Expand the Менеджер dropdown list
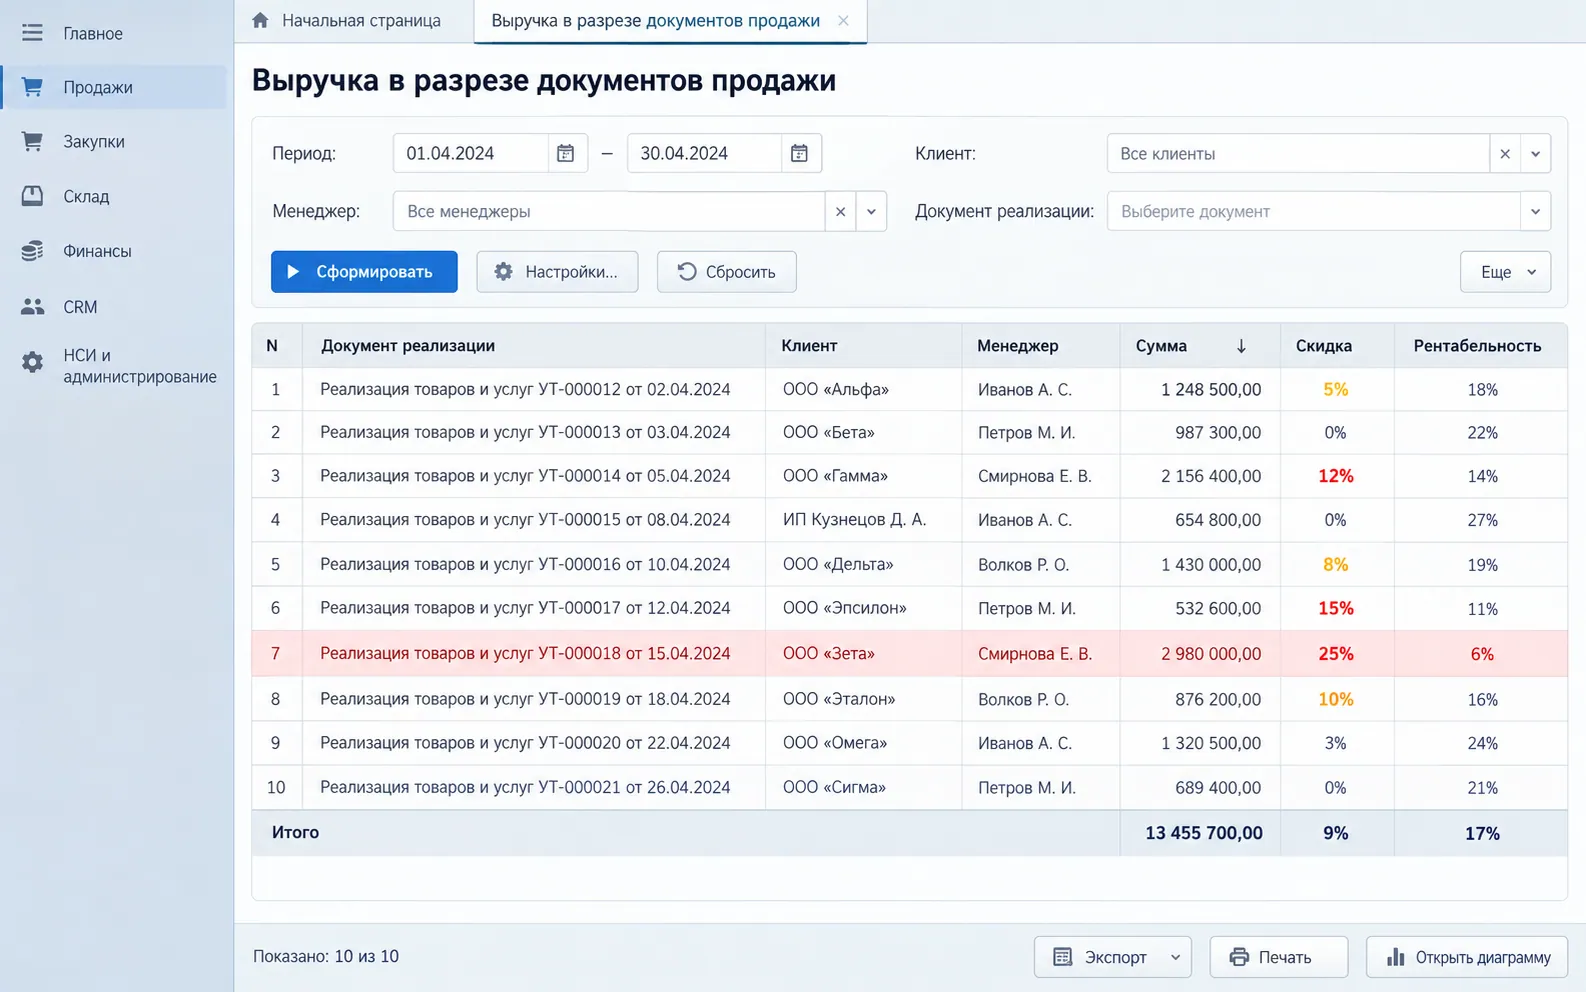 click(871, 211)
